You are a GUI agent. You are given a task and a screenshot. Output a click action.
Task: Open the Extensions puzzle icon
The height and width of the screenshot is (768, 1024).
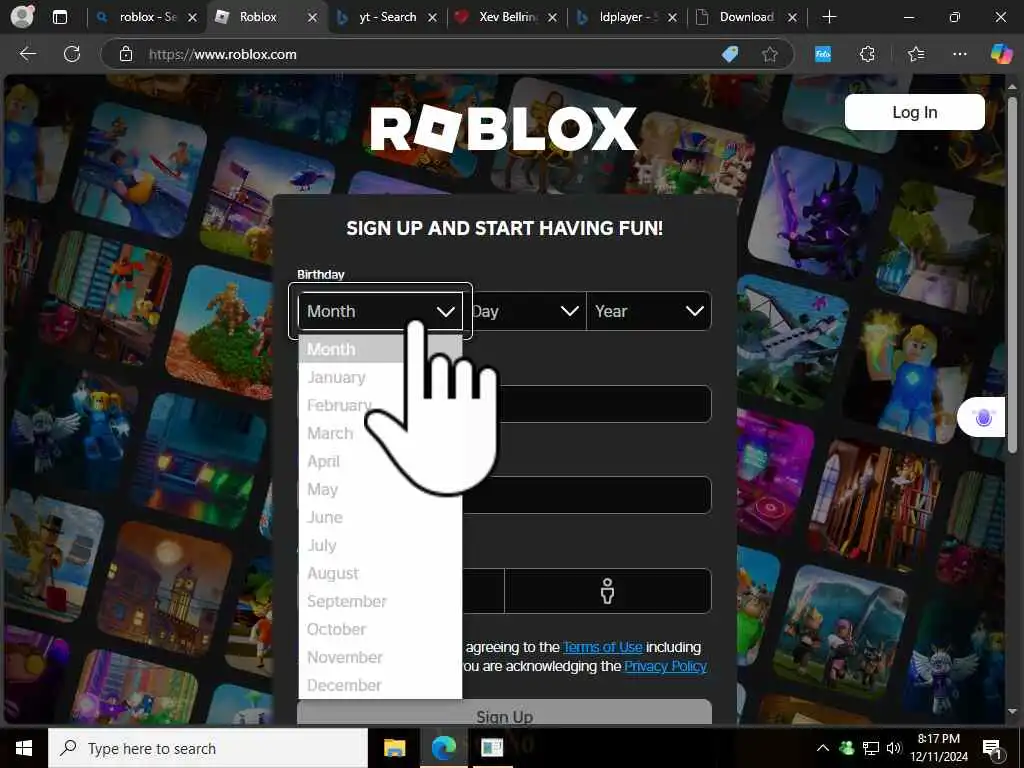pyautogui.click(x=867, y=54)
